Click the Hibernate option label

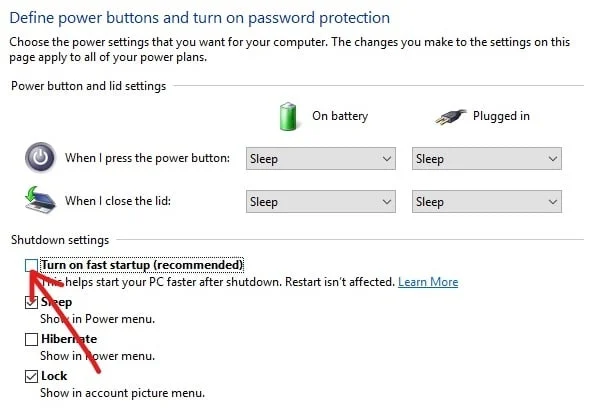pyautogui.click(x=69, y=339)
